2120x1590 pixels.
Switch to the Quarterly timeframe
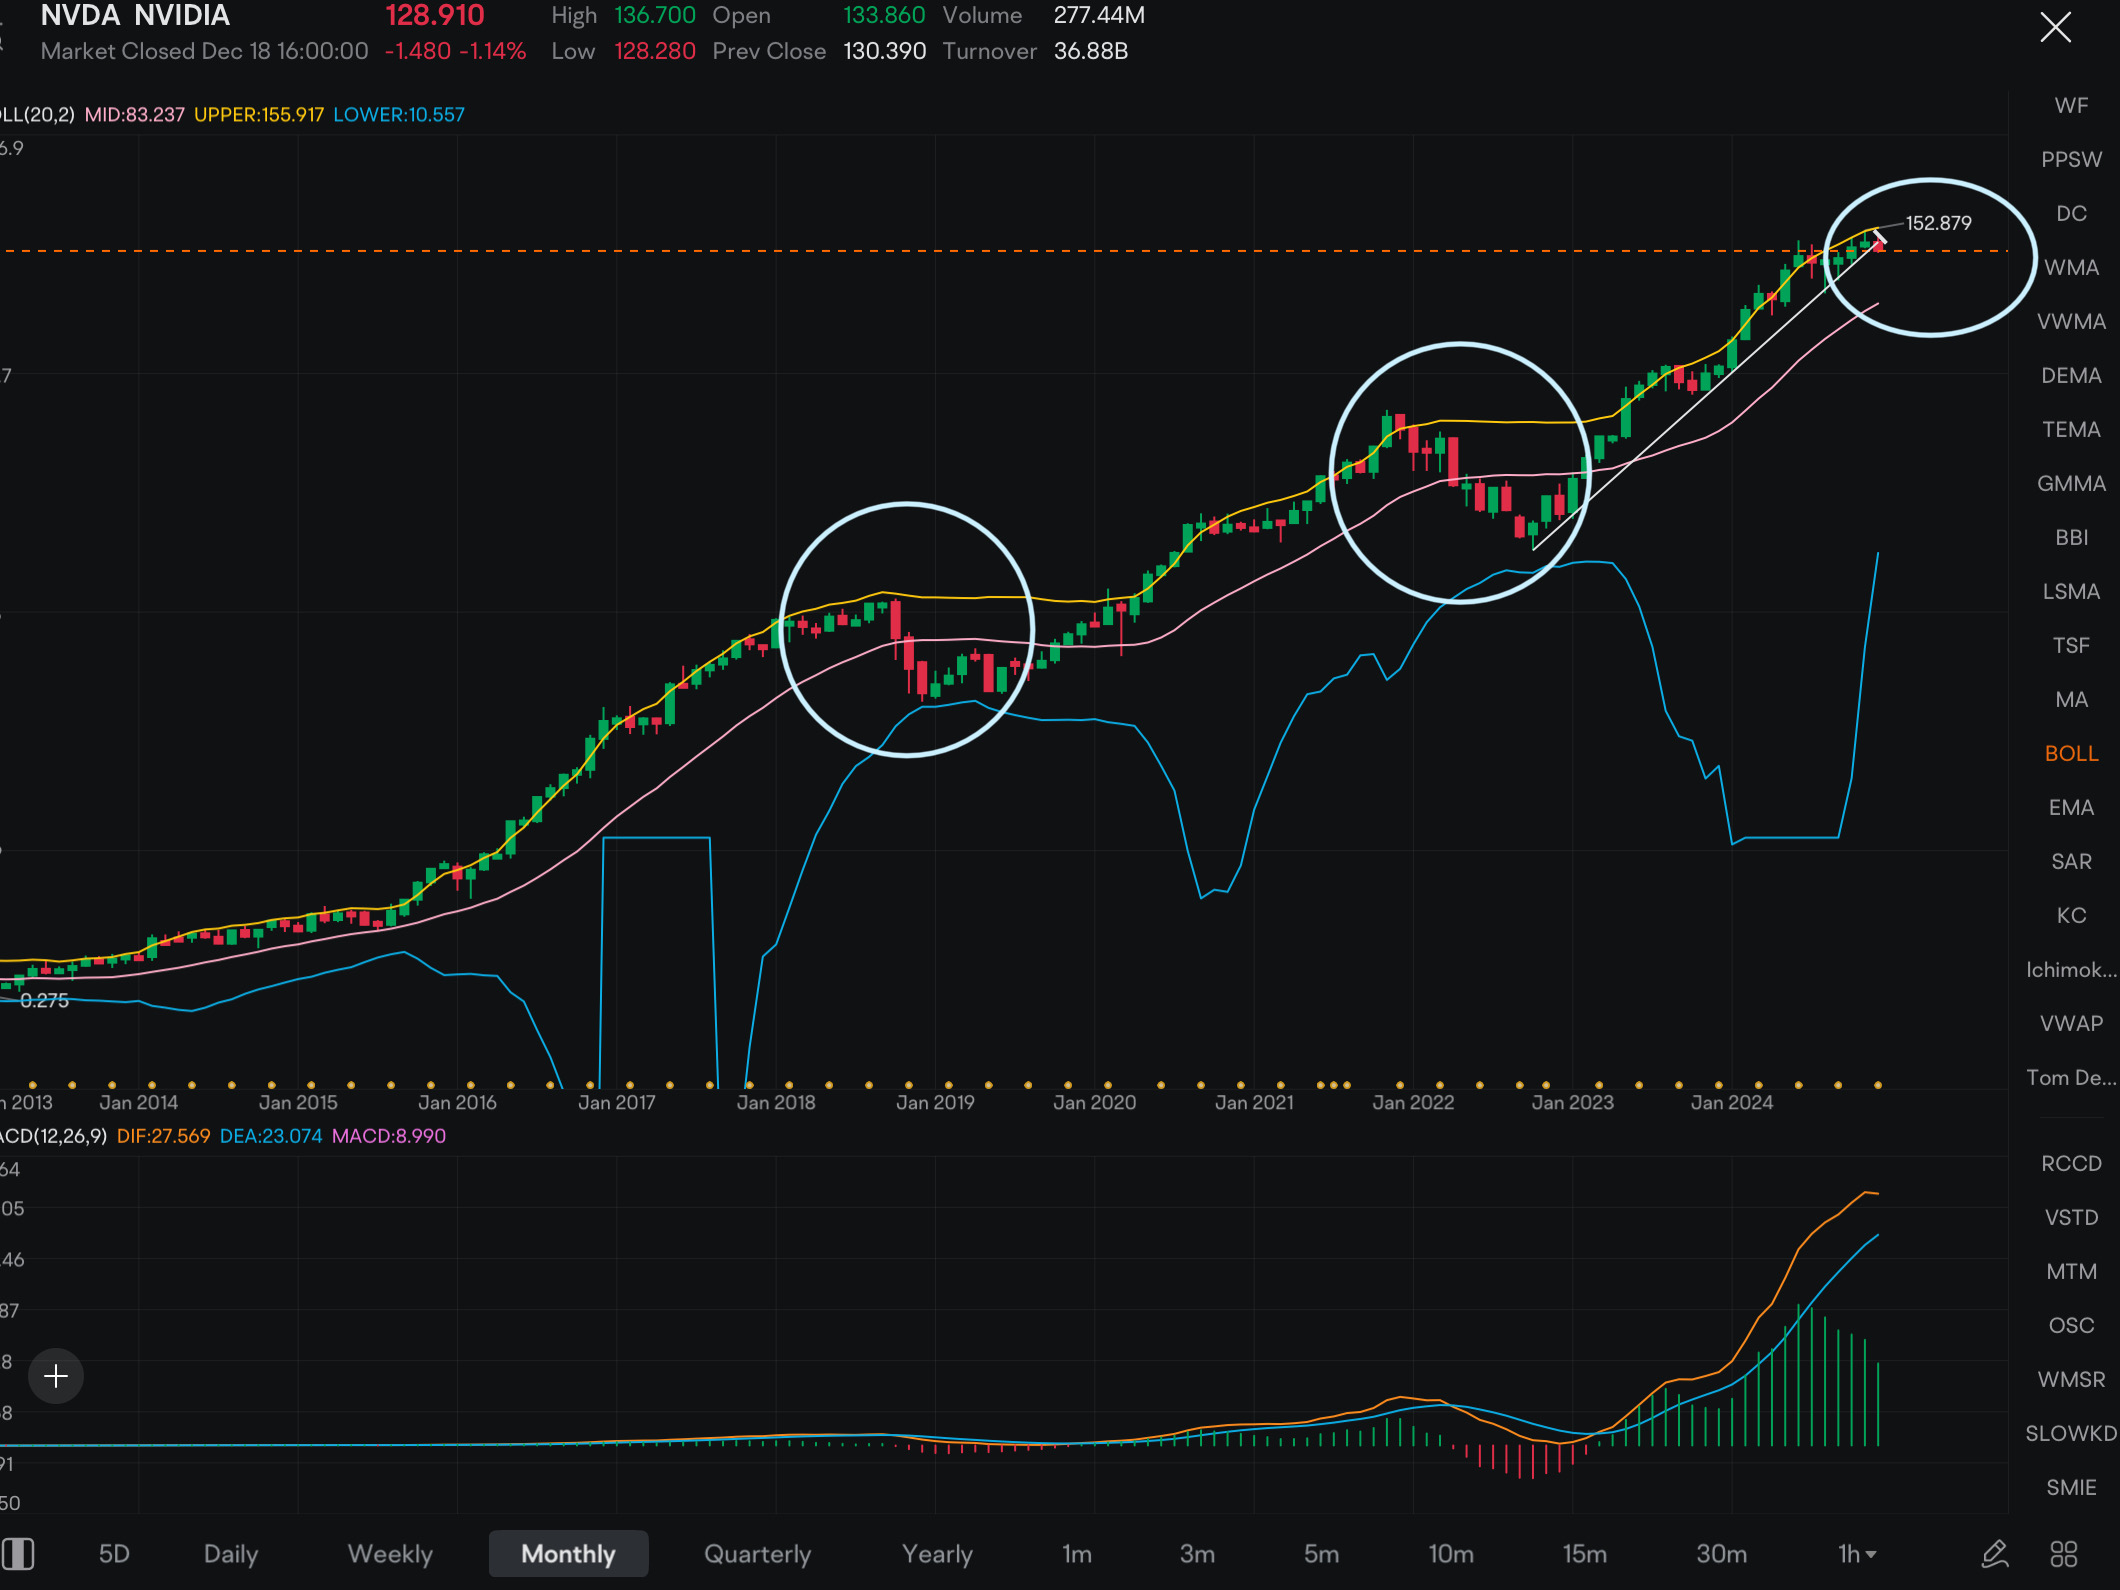point(757,1553)
